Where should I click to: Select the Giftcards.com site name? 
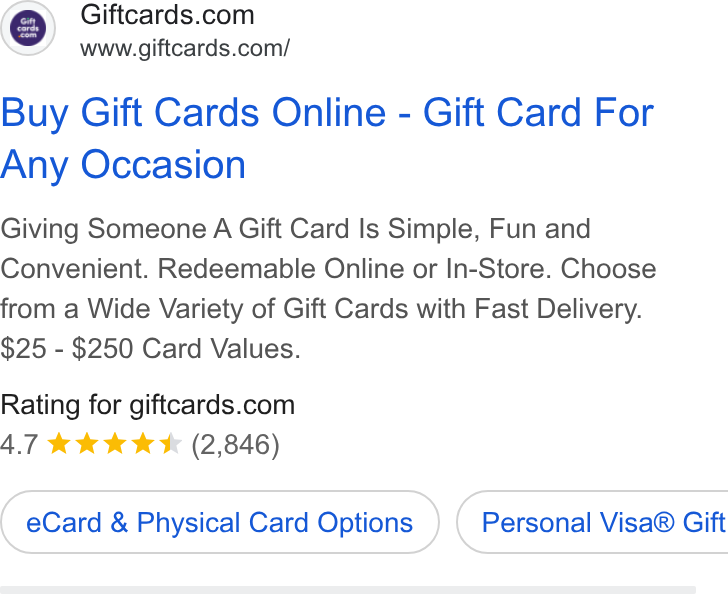(167, 15)
